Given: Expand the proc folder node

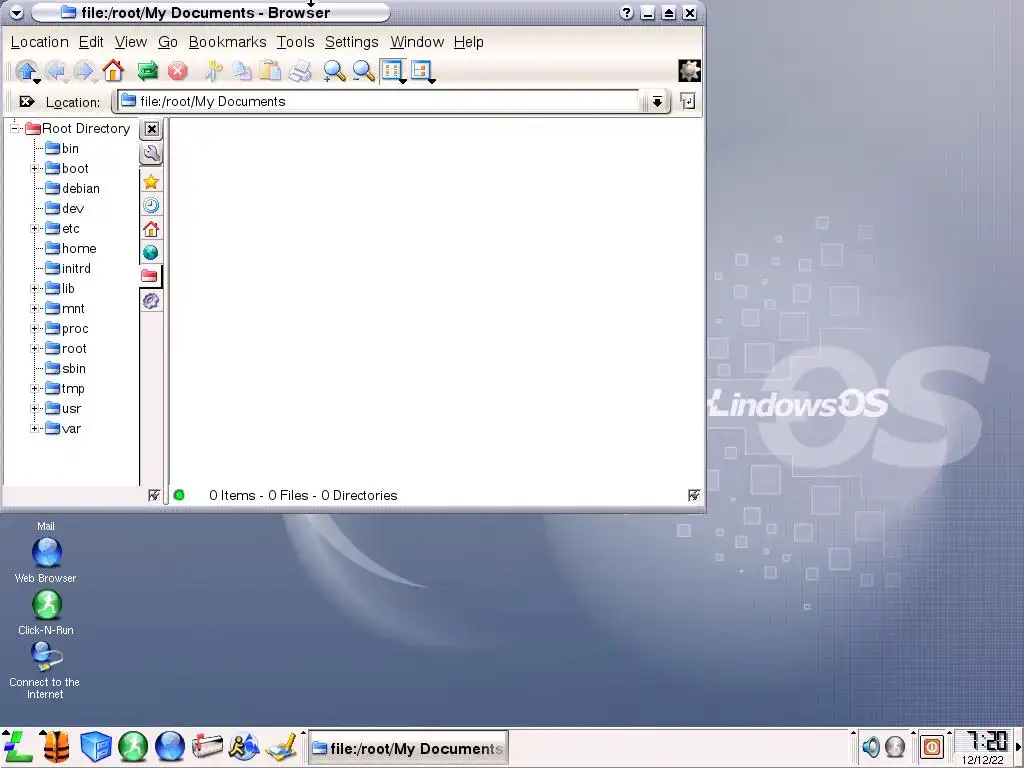Looking at the screenshot, I should click(x=35, y=328).
